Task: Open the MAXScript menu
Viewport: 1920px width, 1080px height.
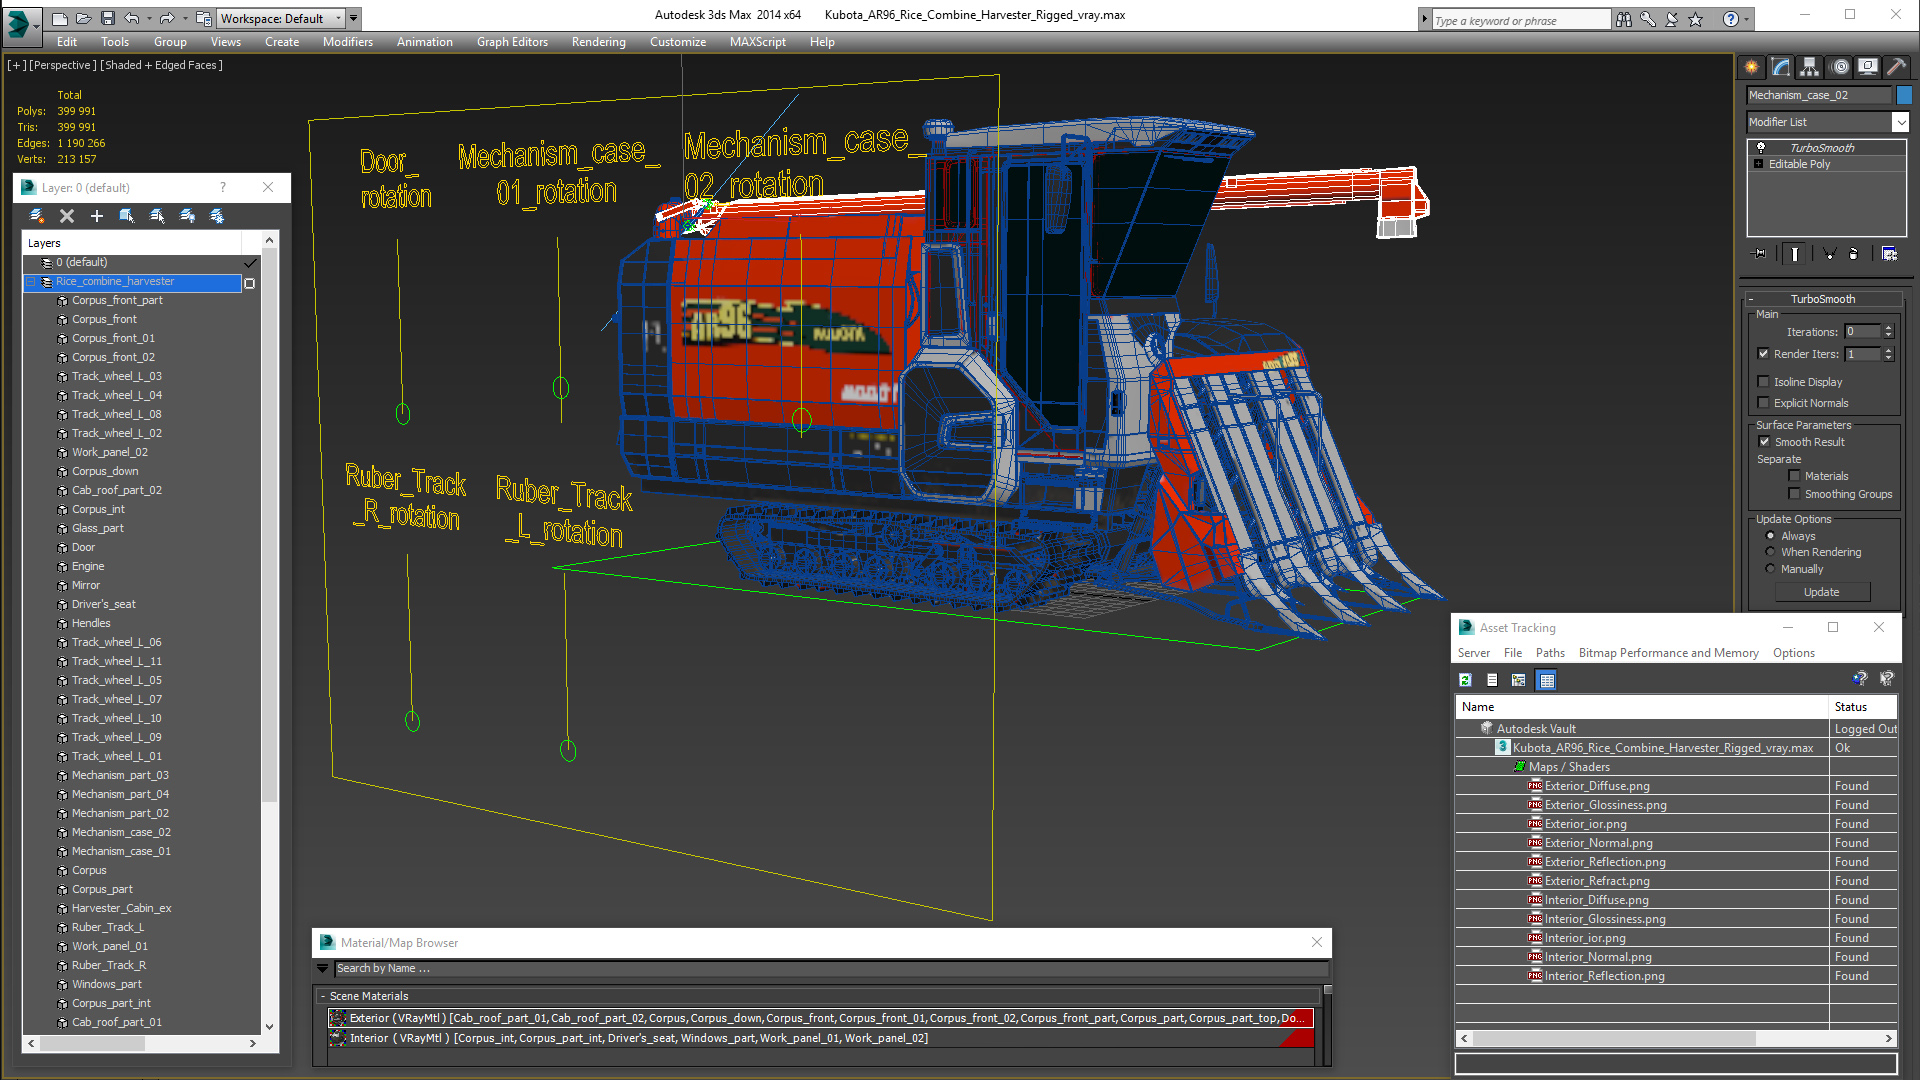Action: pyautogui.click(x=757, y=42)
